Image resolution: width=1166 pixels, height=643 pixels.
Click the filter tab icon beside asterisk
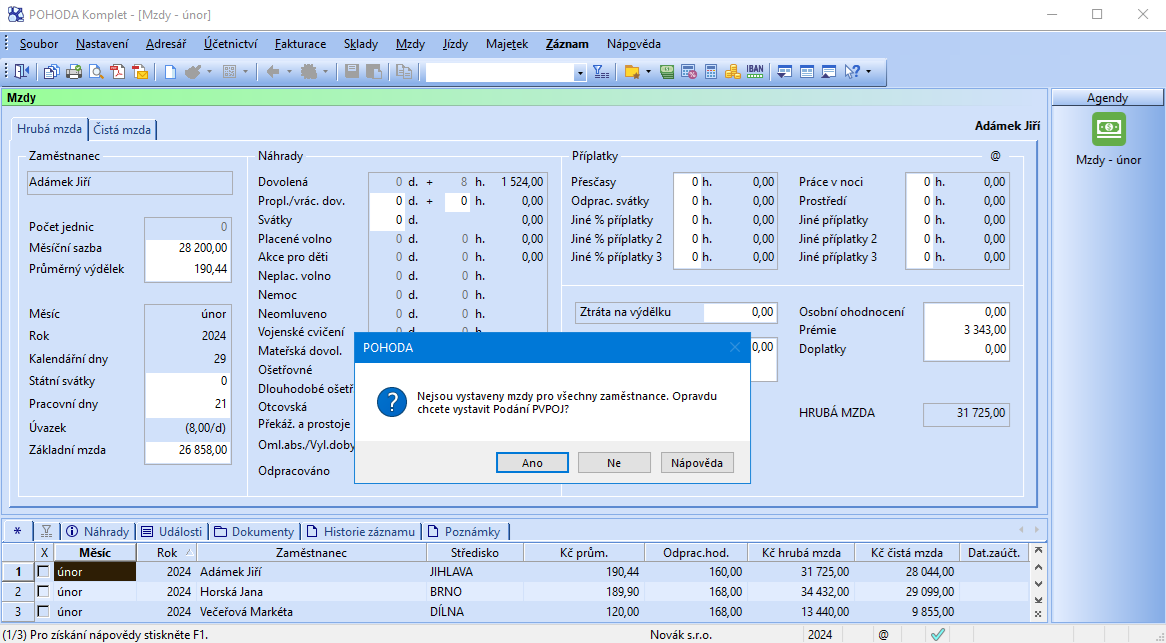tap(46, 531)
